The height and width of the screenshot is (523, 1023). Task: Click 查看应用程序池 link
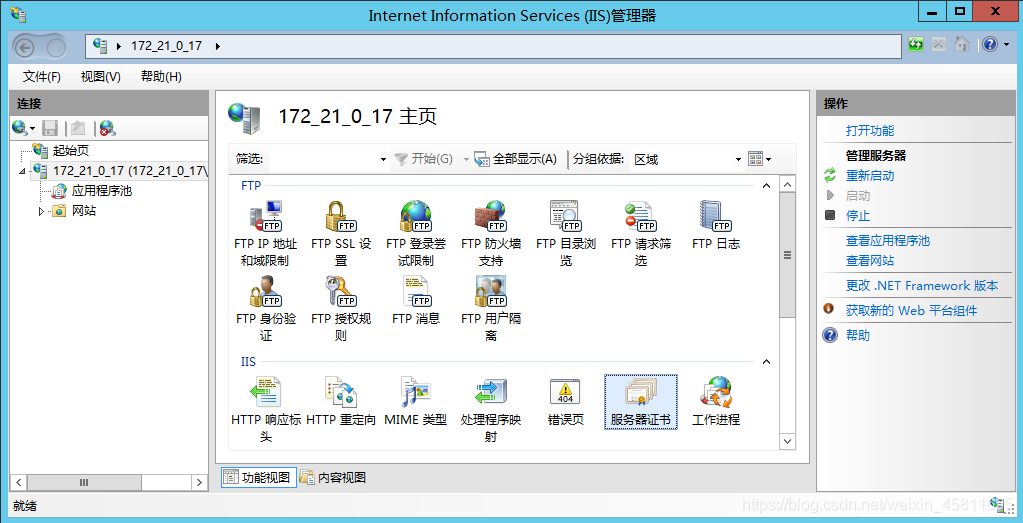[x=887, y=241]
